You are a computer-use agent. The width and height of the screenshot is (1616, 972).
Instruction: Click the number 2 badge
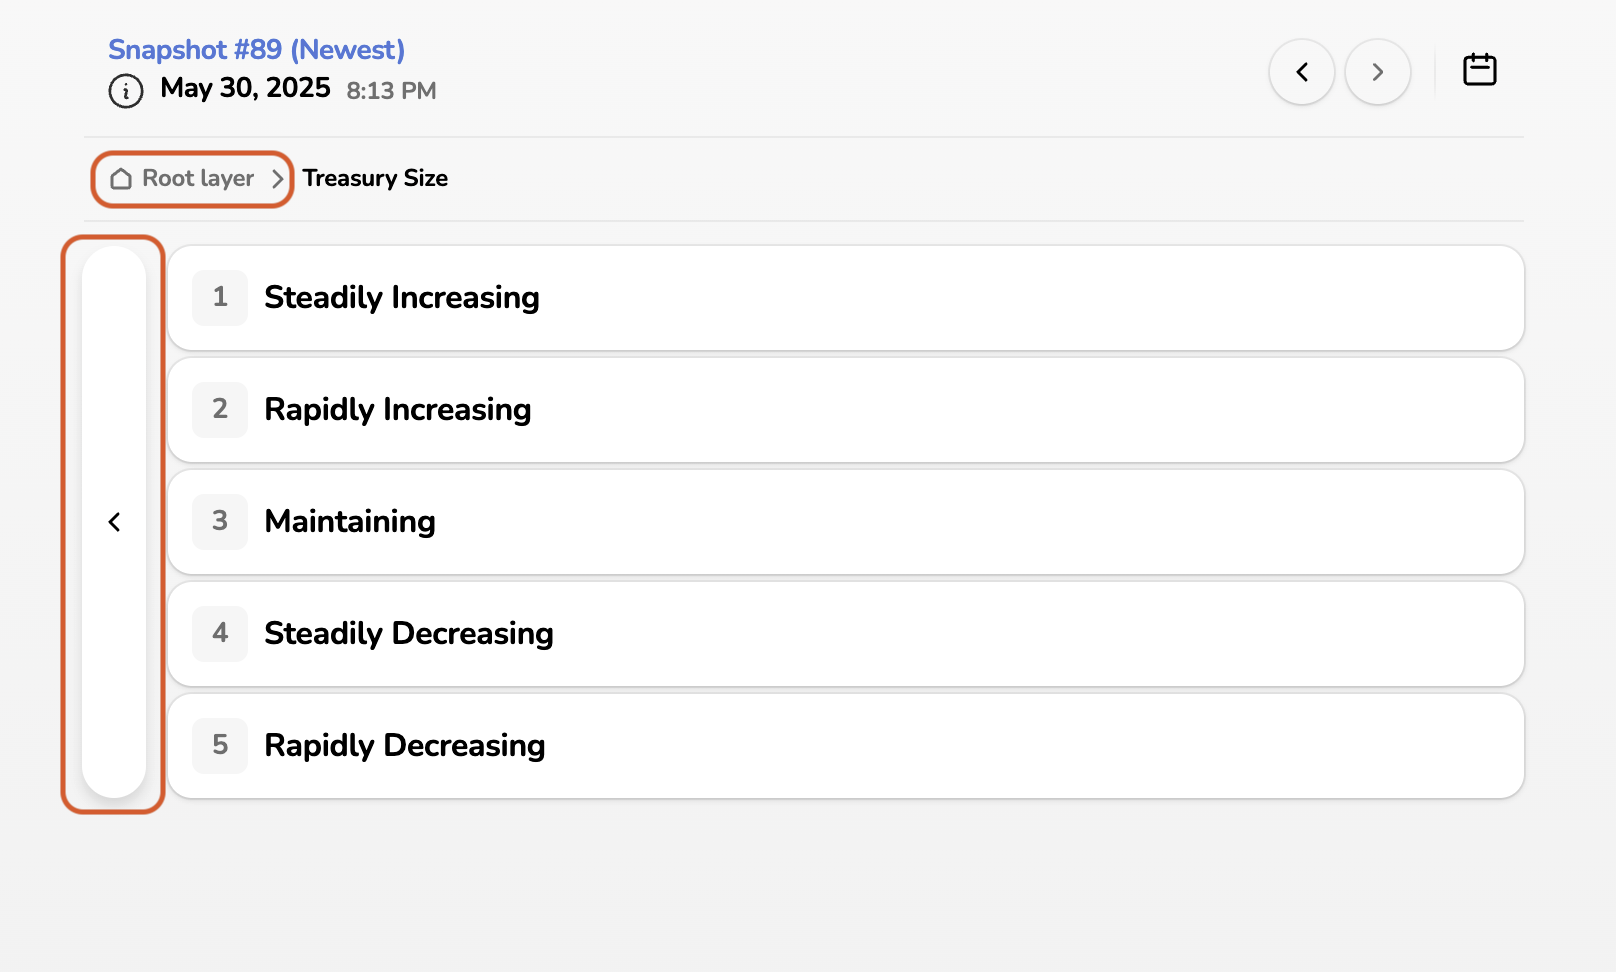(x=220, y=410)
